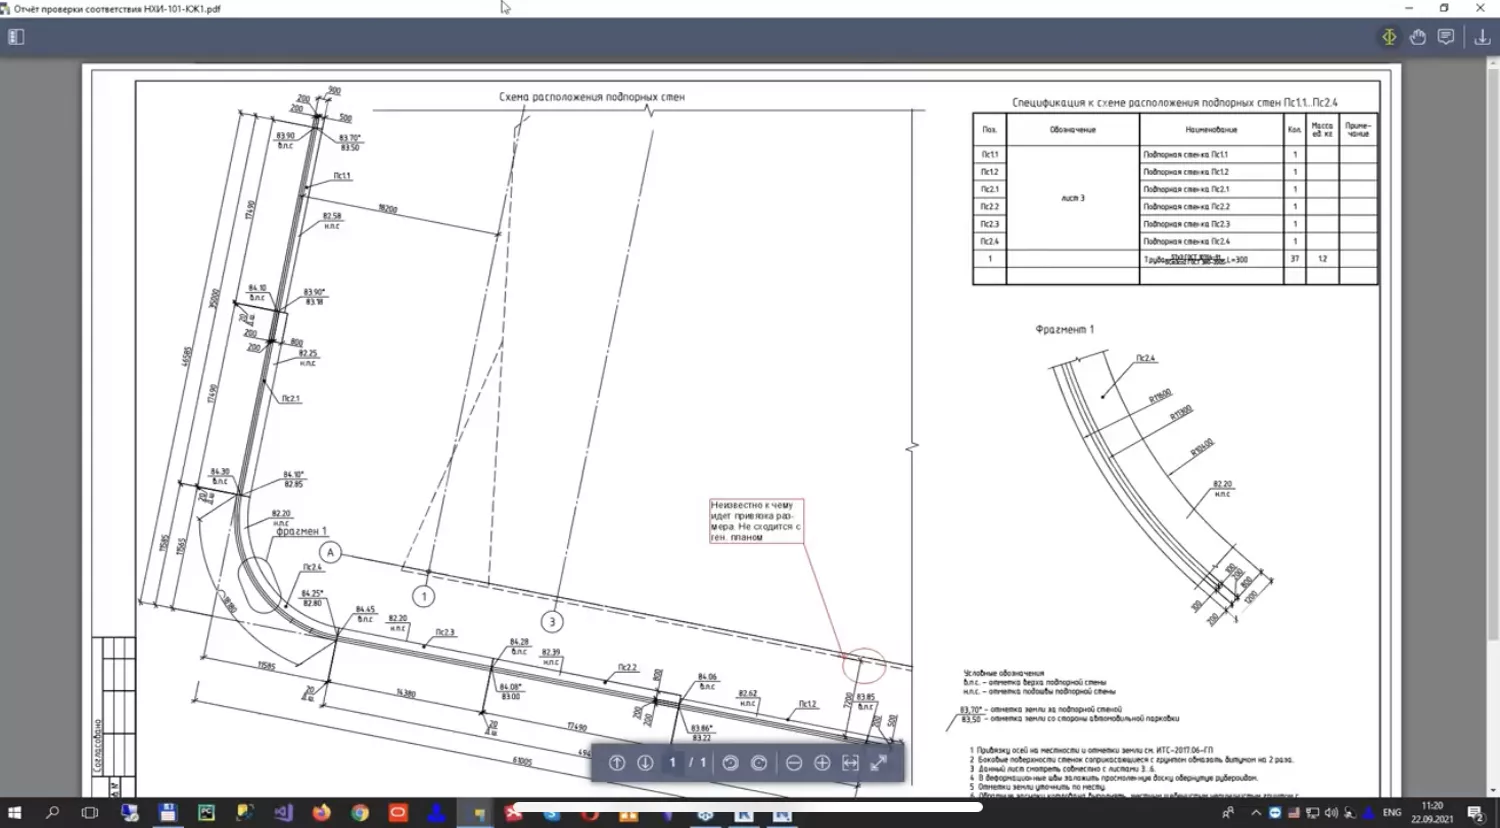Show hidden system tray icons
This screenshot has width=1500, height=828.
pyautogui.click(x=1256, y=813)
